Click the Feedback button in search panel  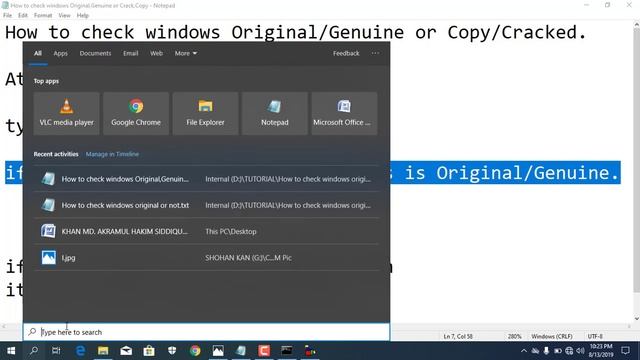[346, 53]
